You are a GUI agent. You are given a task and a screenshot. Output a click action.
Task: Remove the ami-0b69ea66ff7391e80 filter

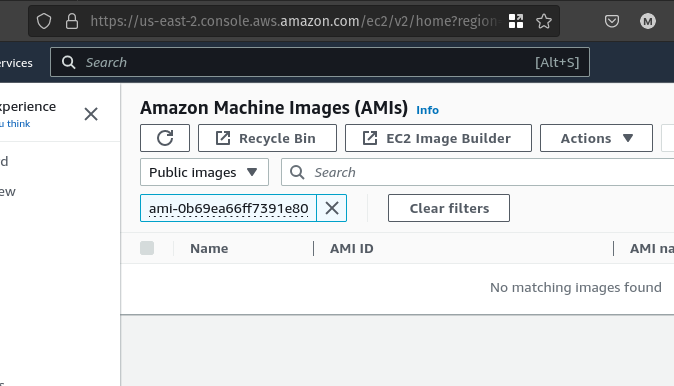click(x=332, y=208)
